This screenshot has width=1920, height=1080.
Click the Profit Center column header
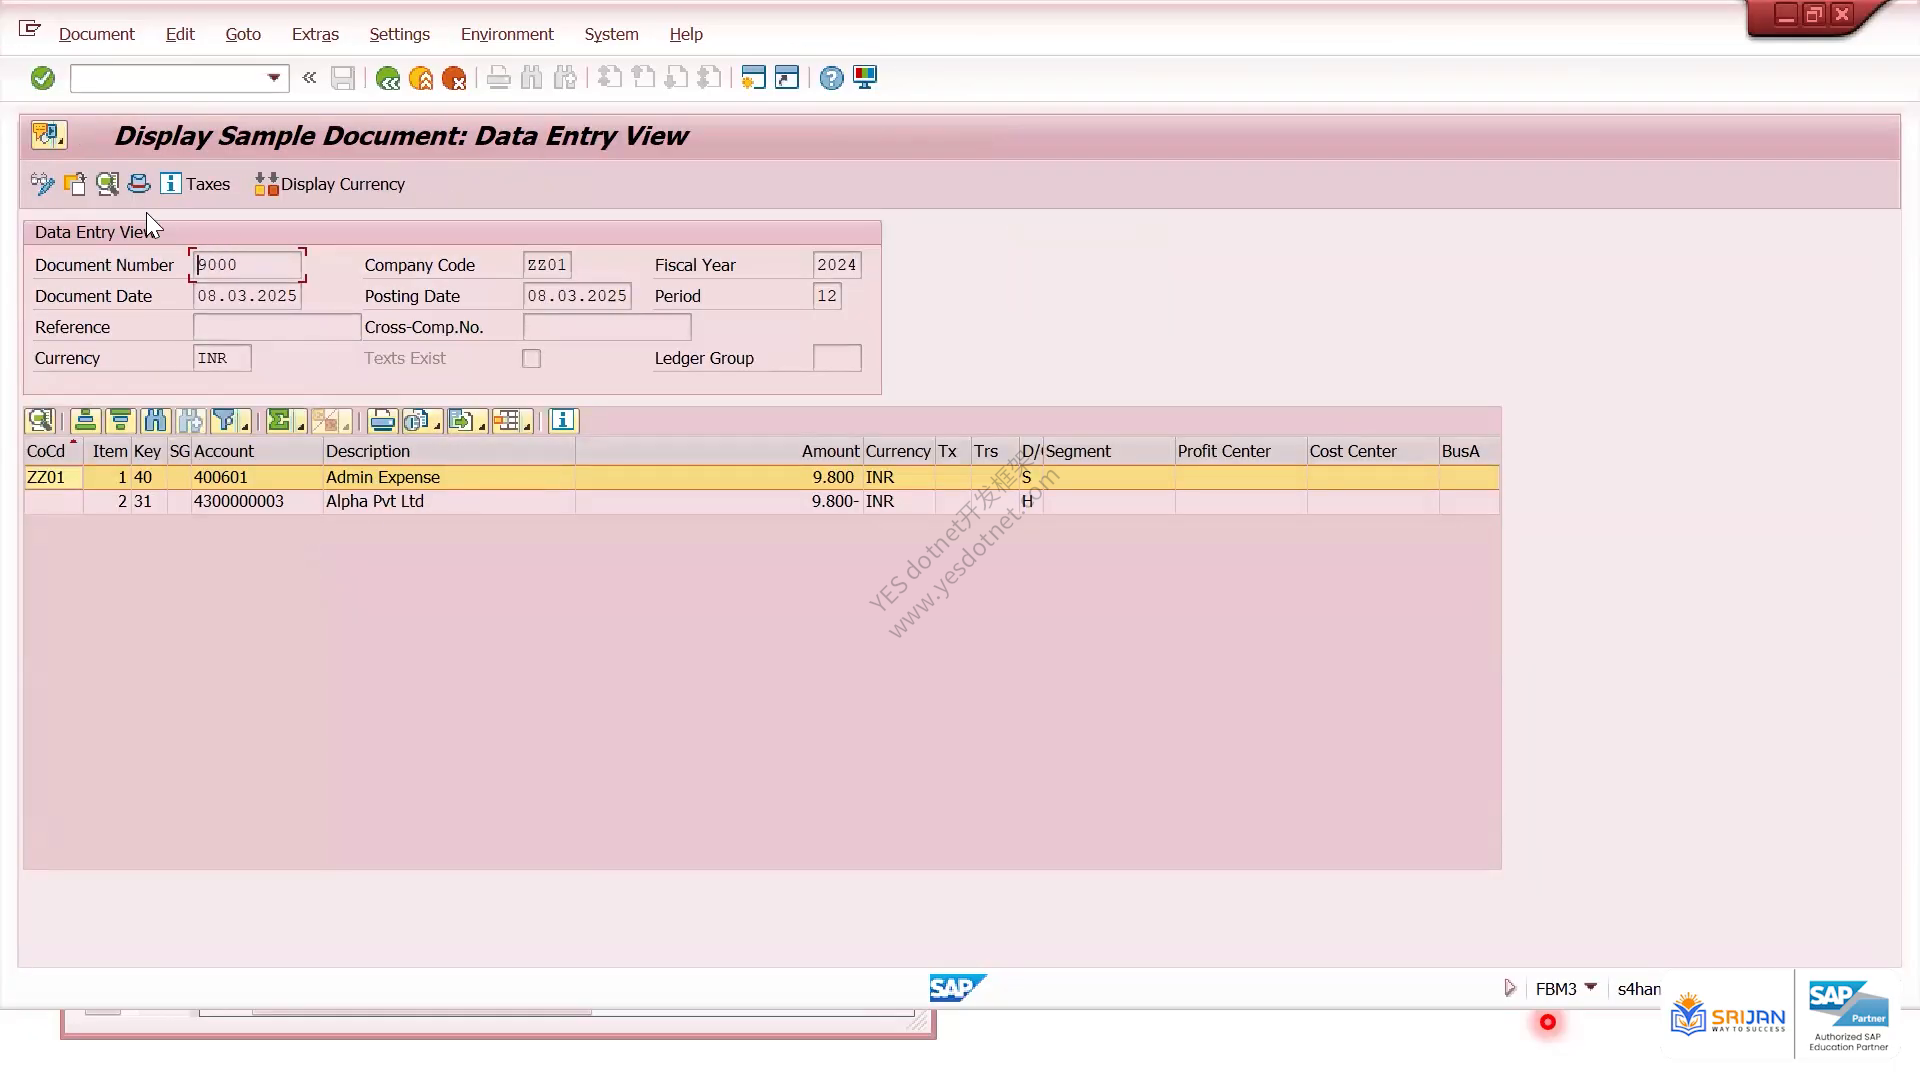[x=1241, y=451]
